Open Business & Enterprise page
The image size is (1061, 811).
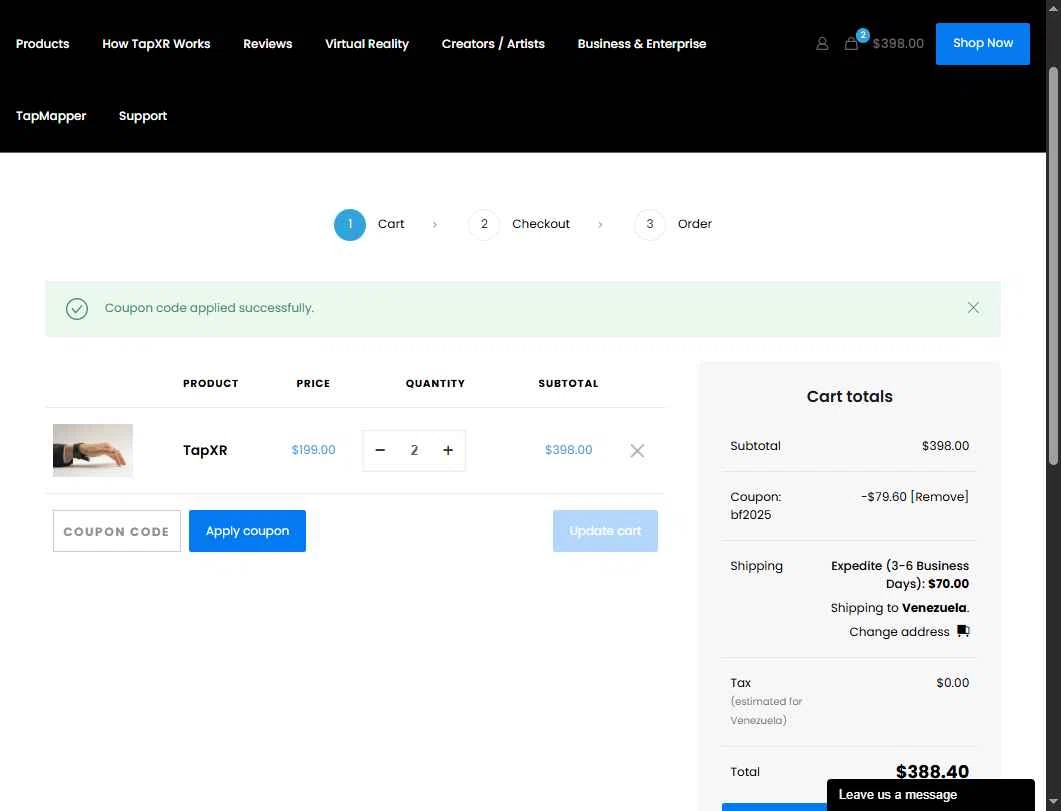[x=641, y=43]
